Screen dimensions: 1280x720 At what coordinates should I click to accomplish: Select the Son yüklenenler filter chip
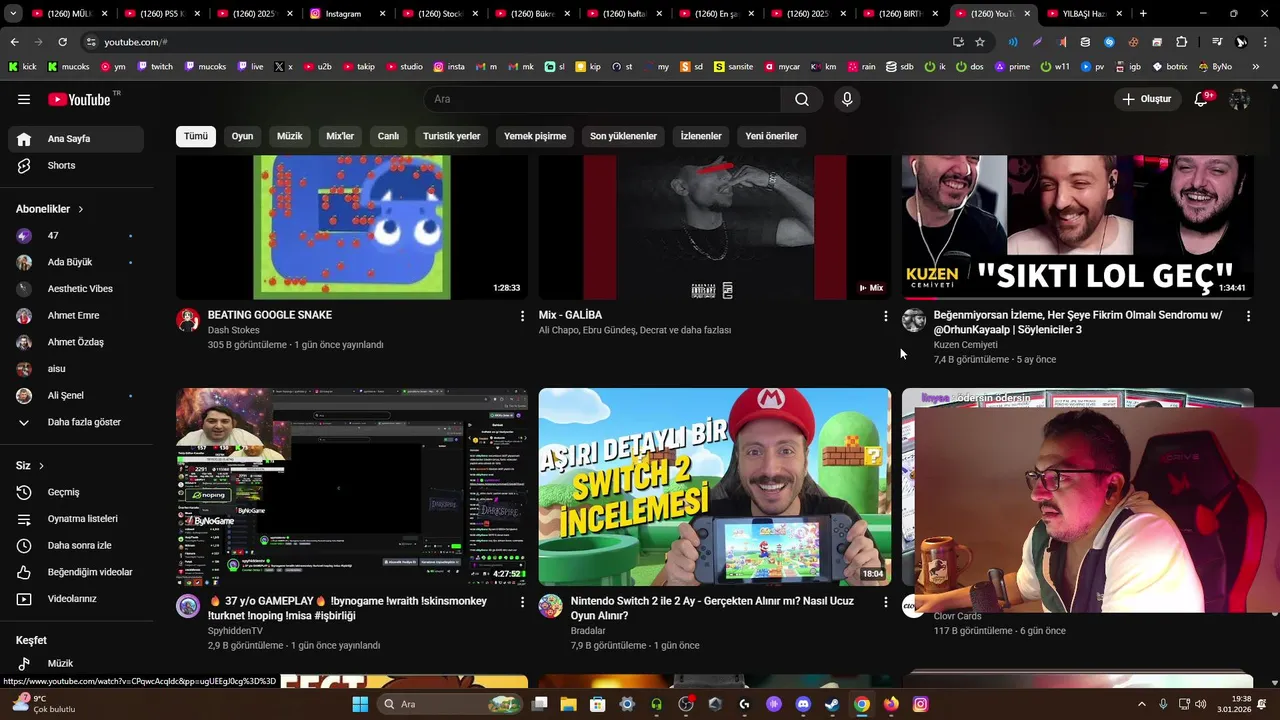click(x=623, y=136)
